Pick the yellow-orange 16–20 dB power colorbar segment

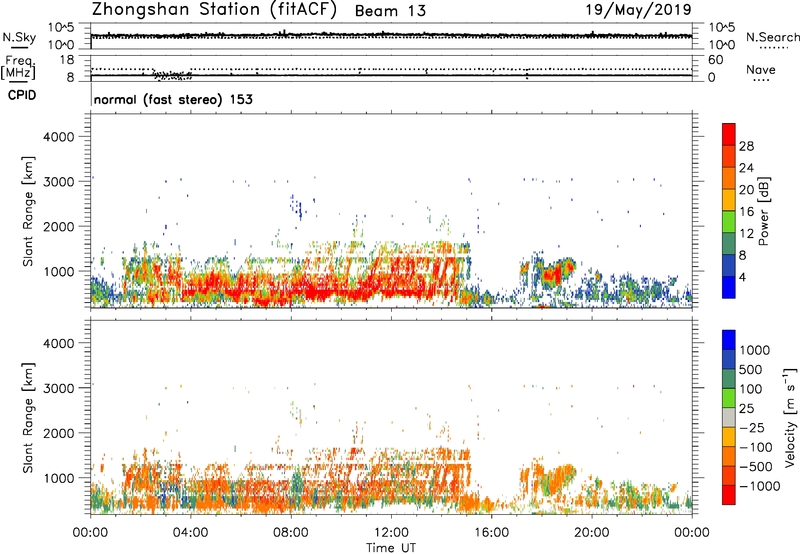tap(729, 200)
